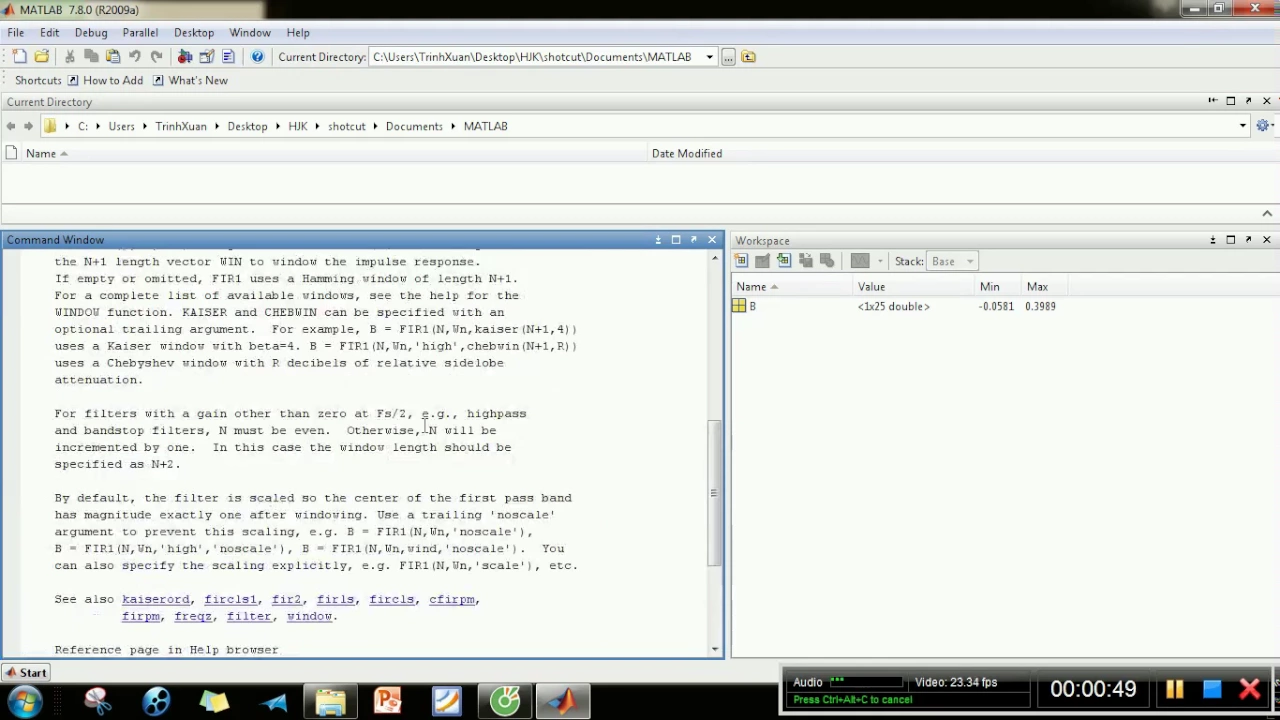Open Current Directory actions gear menu
Image resolution: width=1280 pixels, height=720 pixels.
1264,126
